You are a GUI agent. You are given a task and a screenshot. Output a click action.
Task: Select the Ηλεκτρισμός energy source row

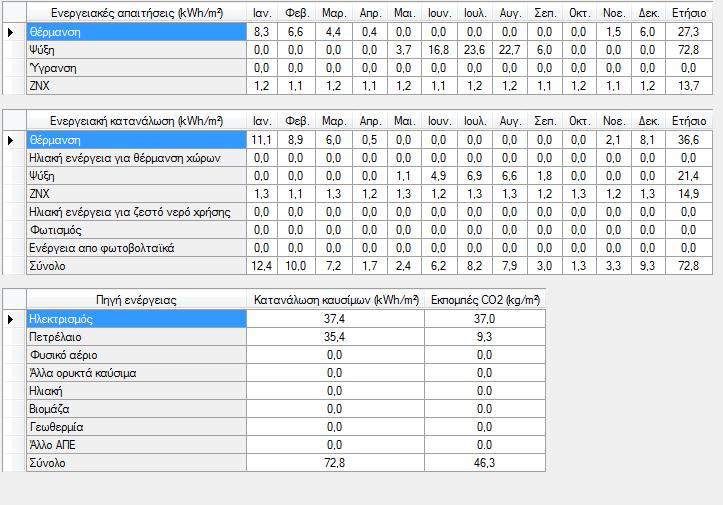(x=286, y=319)
